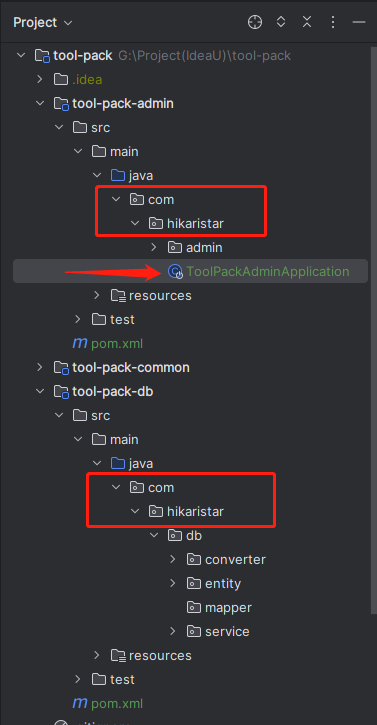377x725 pixels.
Task: Collapse the tool-pack-db module
Action: pos(40,392)
